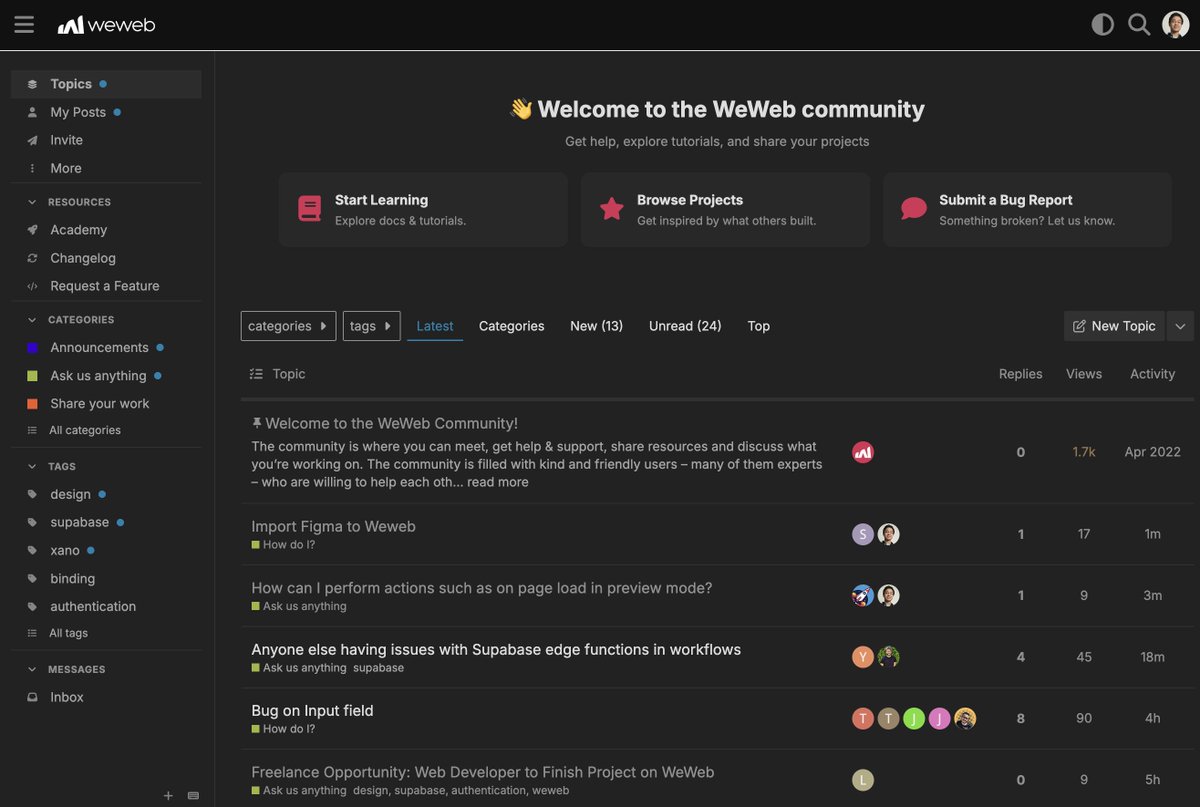
Task: Select orange Share your work category swatch
Action: click(32, 404)
